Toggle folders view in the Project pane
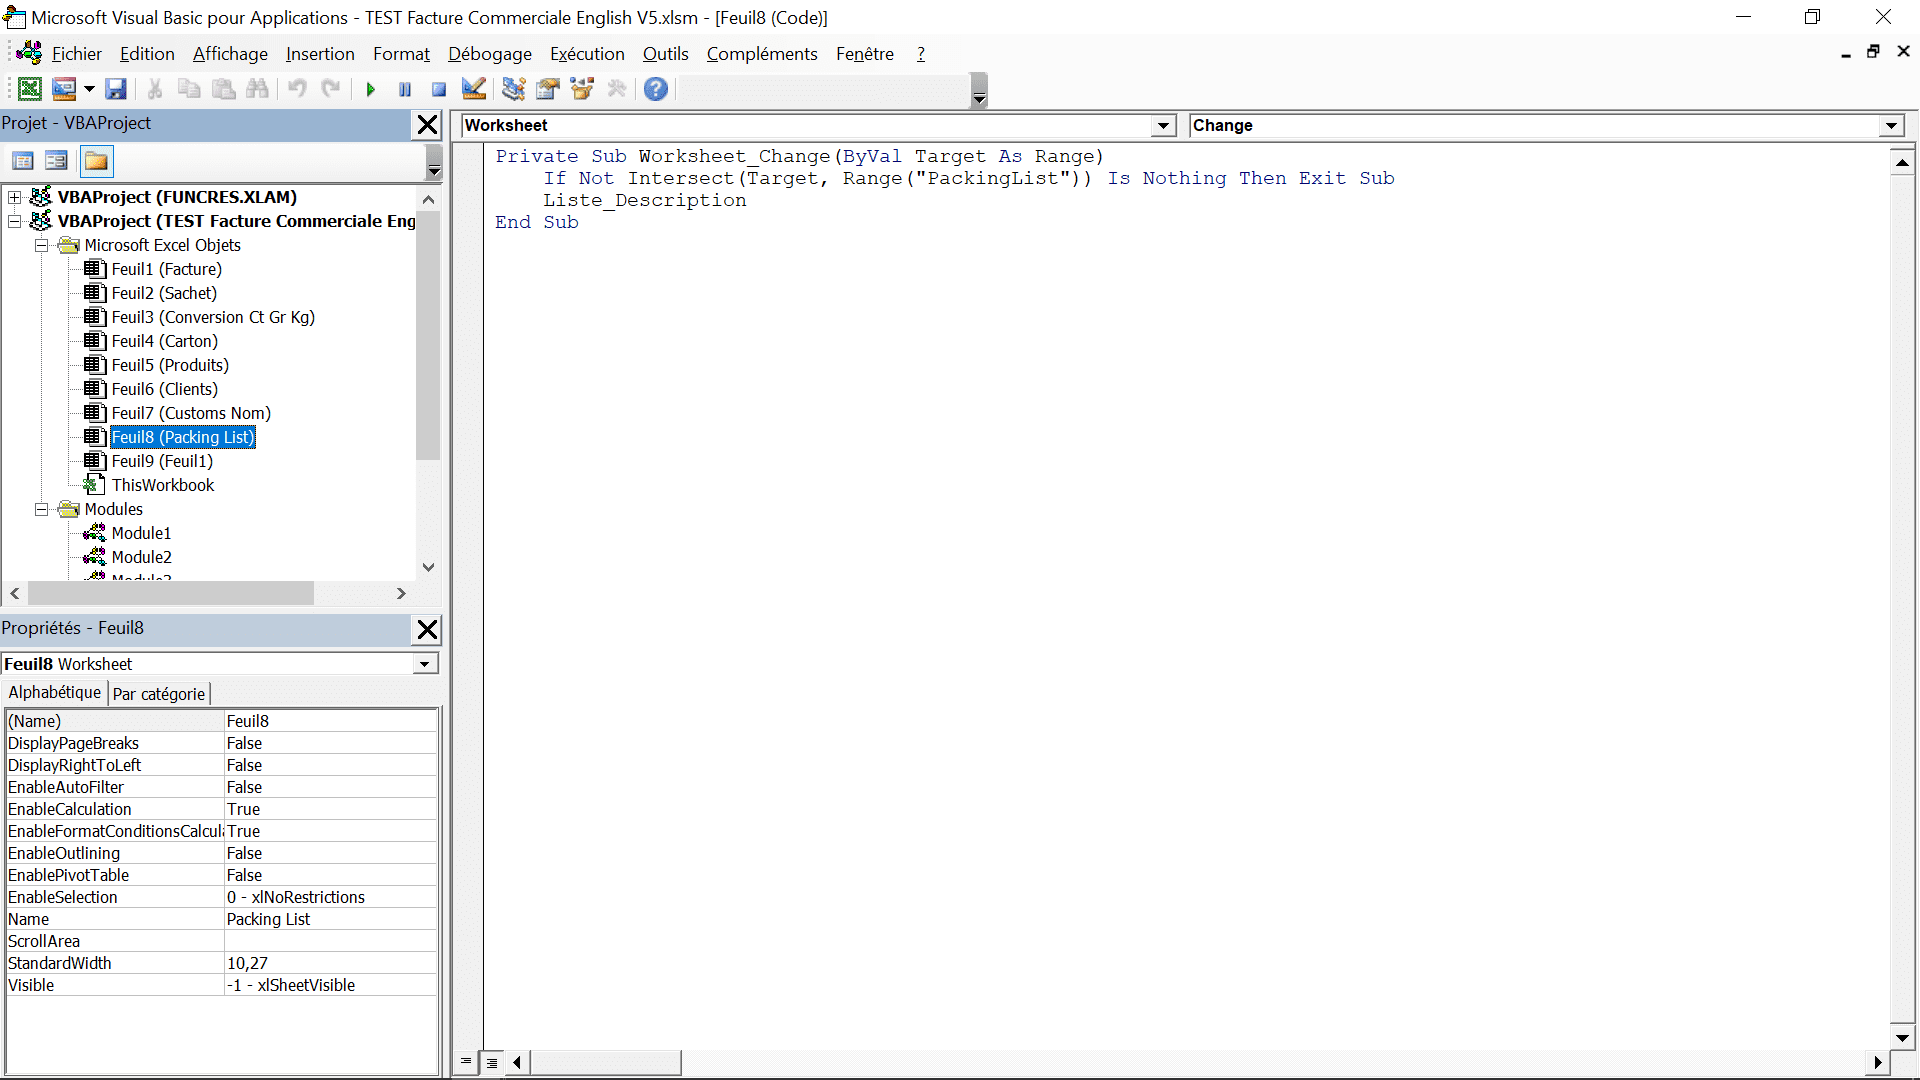Viewport: 1920px width, 1080px height. 96,161
